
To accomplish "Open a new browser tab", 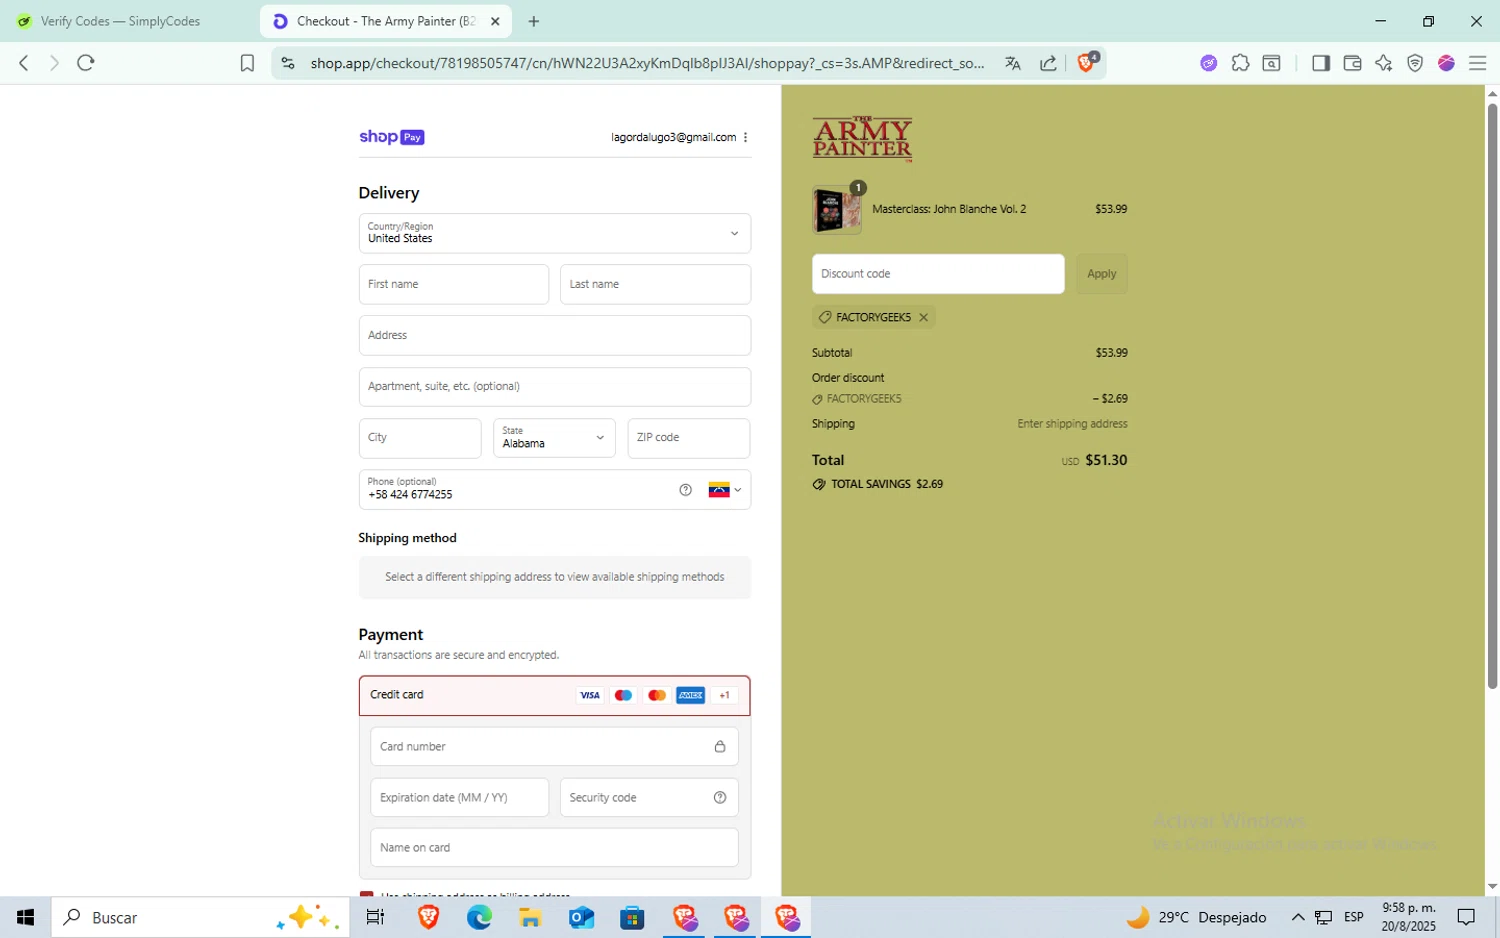I will click(x=534, y=21).
